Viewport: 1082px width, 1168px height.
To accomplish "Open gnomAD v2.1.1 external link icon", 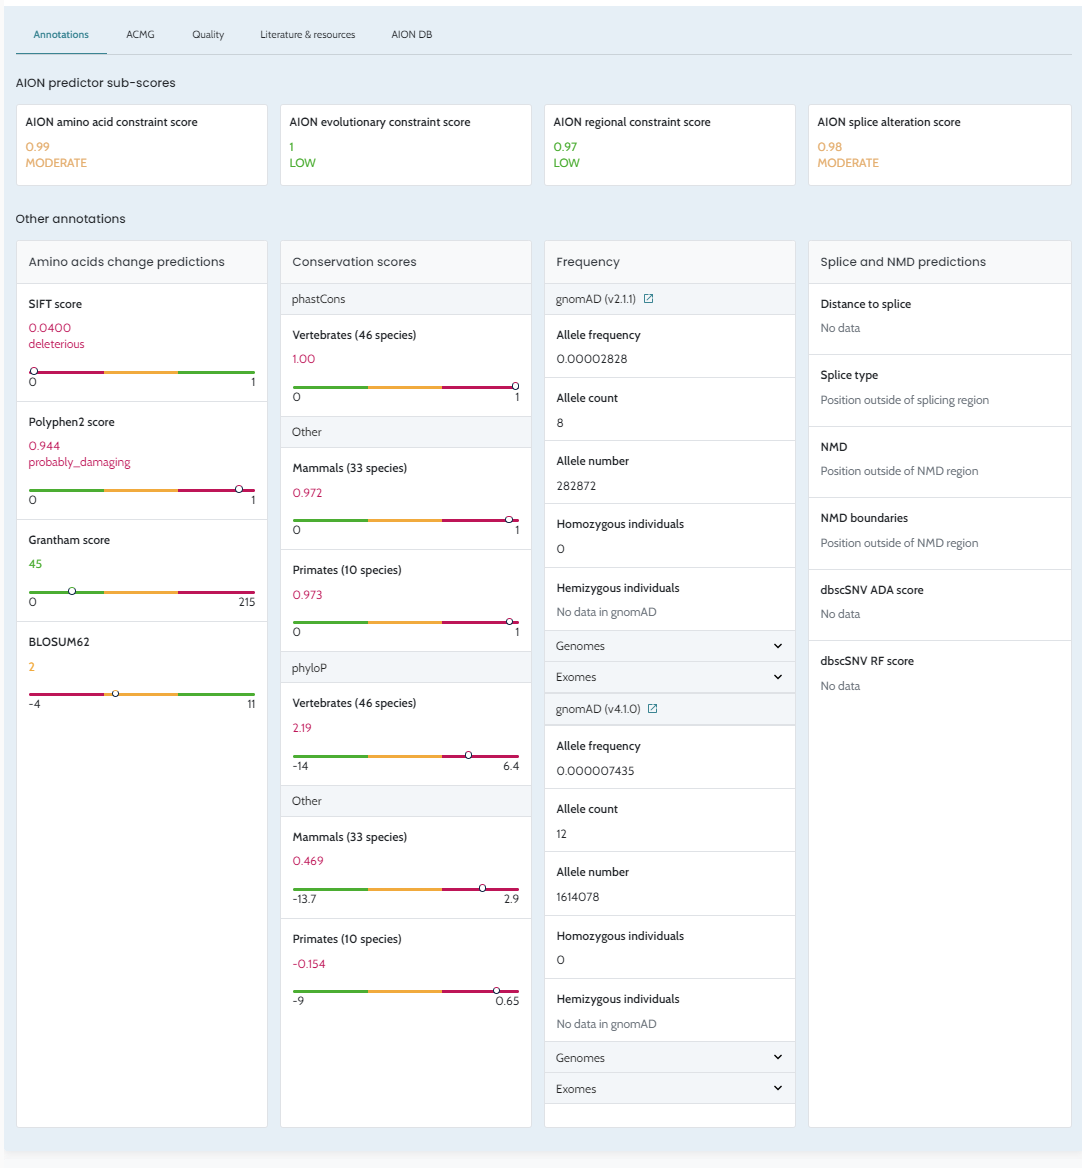I will (x=648, y=299).
